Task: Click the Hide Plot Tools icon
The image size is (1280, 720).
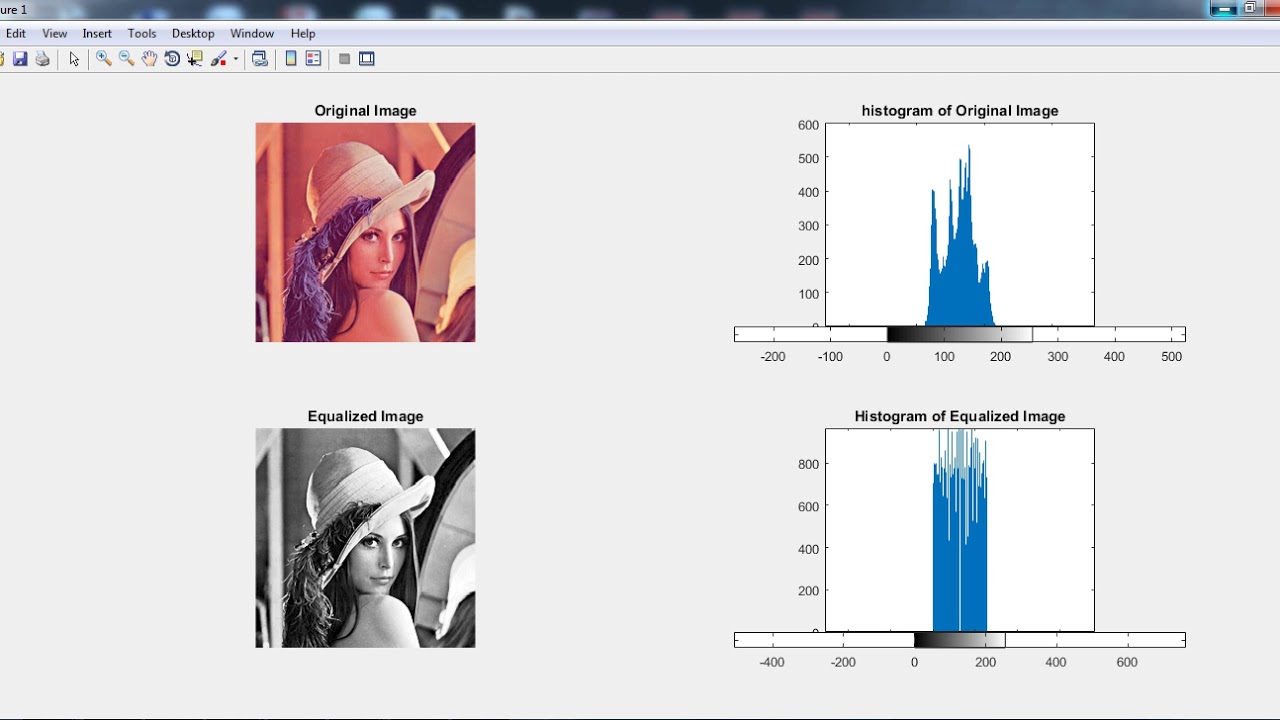Action: pos(344,59)
